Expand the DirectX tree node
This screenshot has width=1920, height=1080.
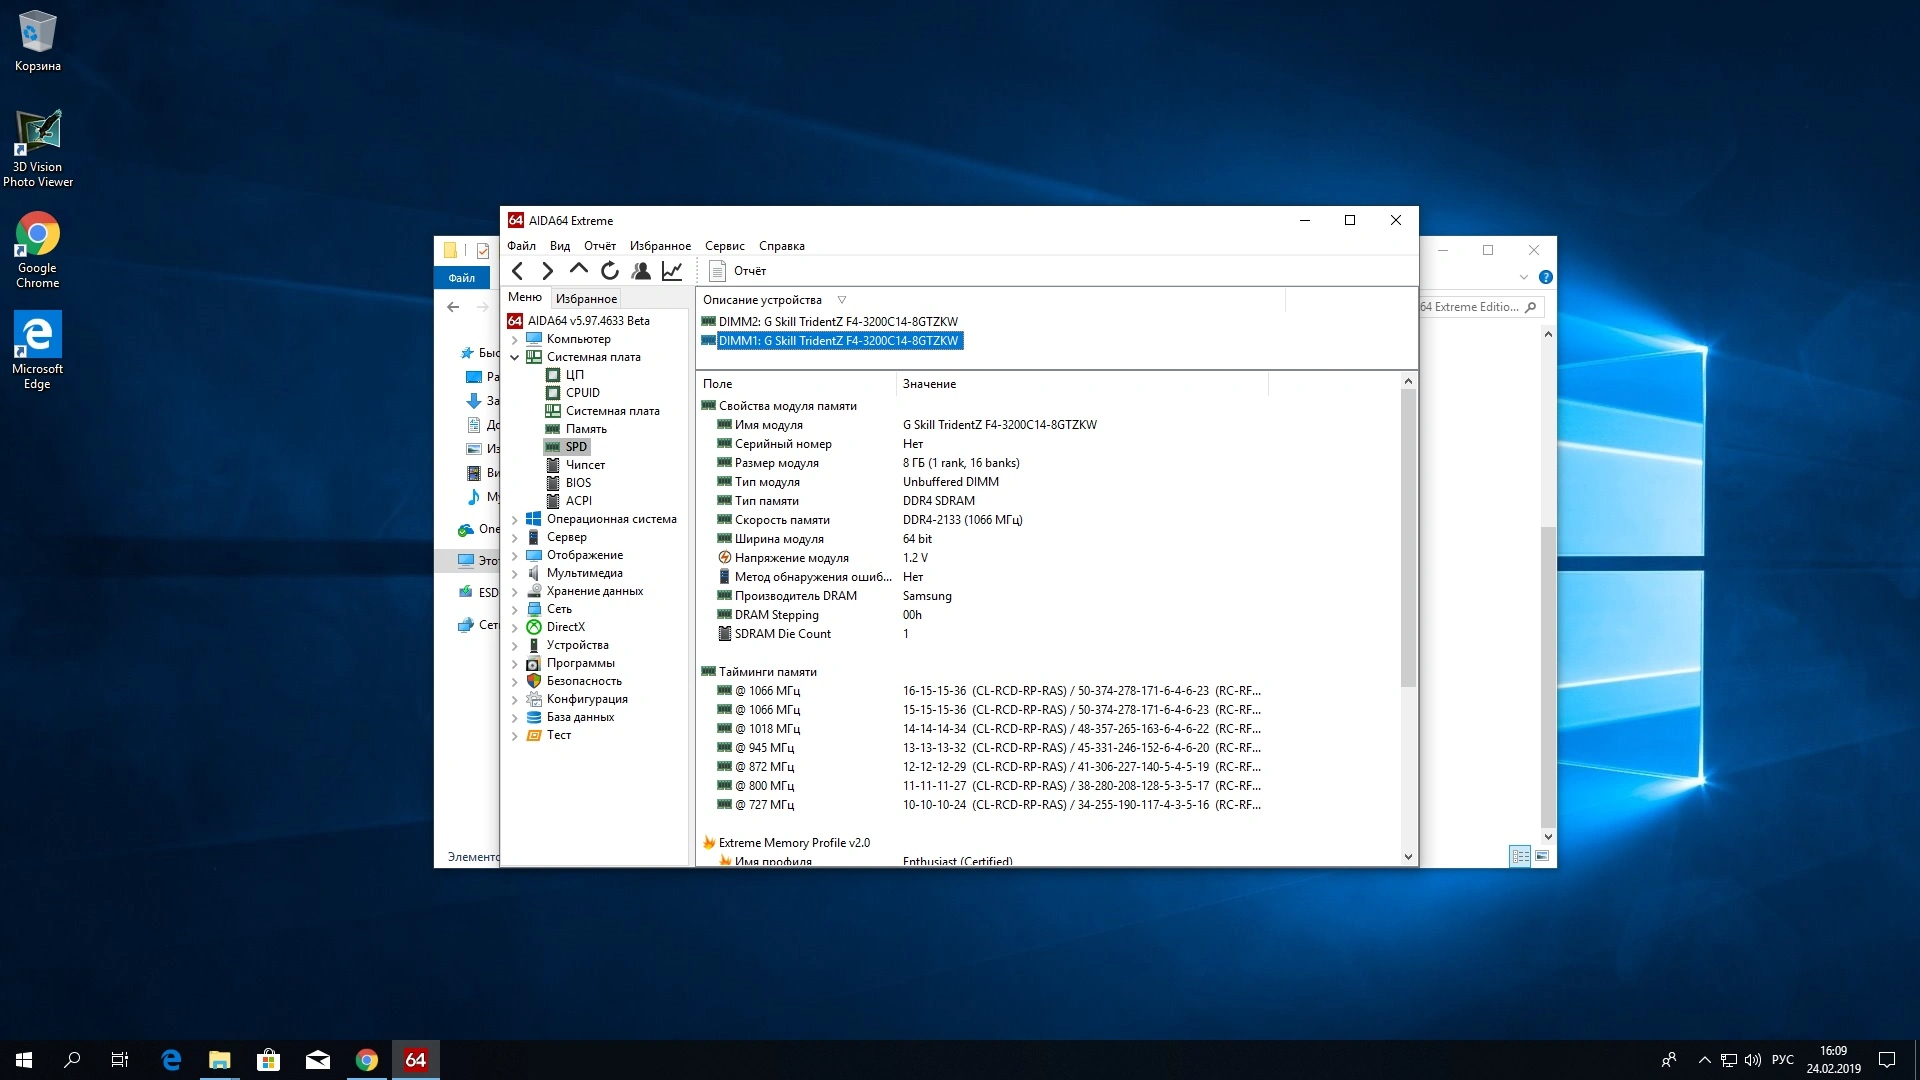point(515,628)
